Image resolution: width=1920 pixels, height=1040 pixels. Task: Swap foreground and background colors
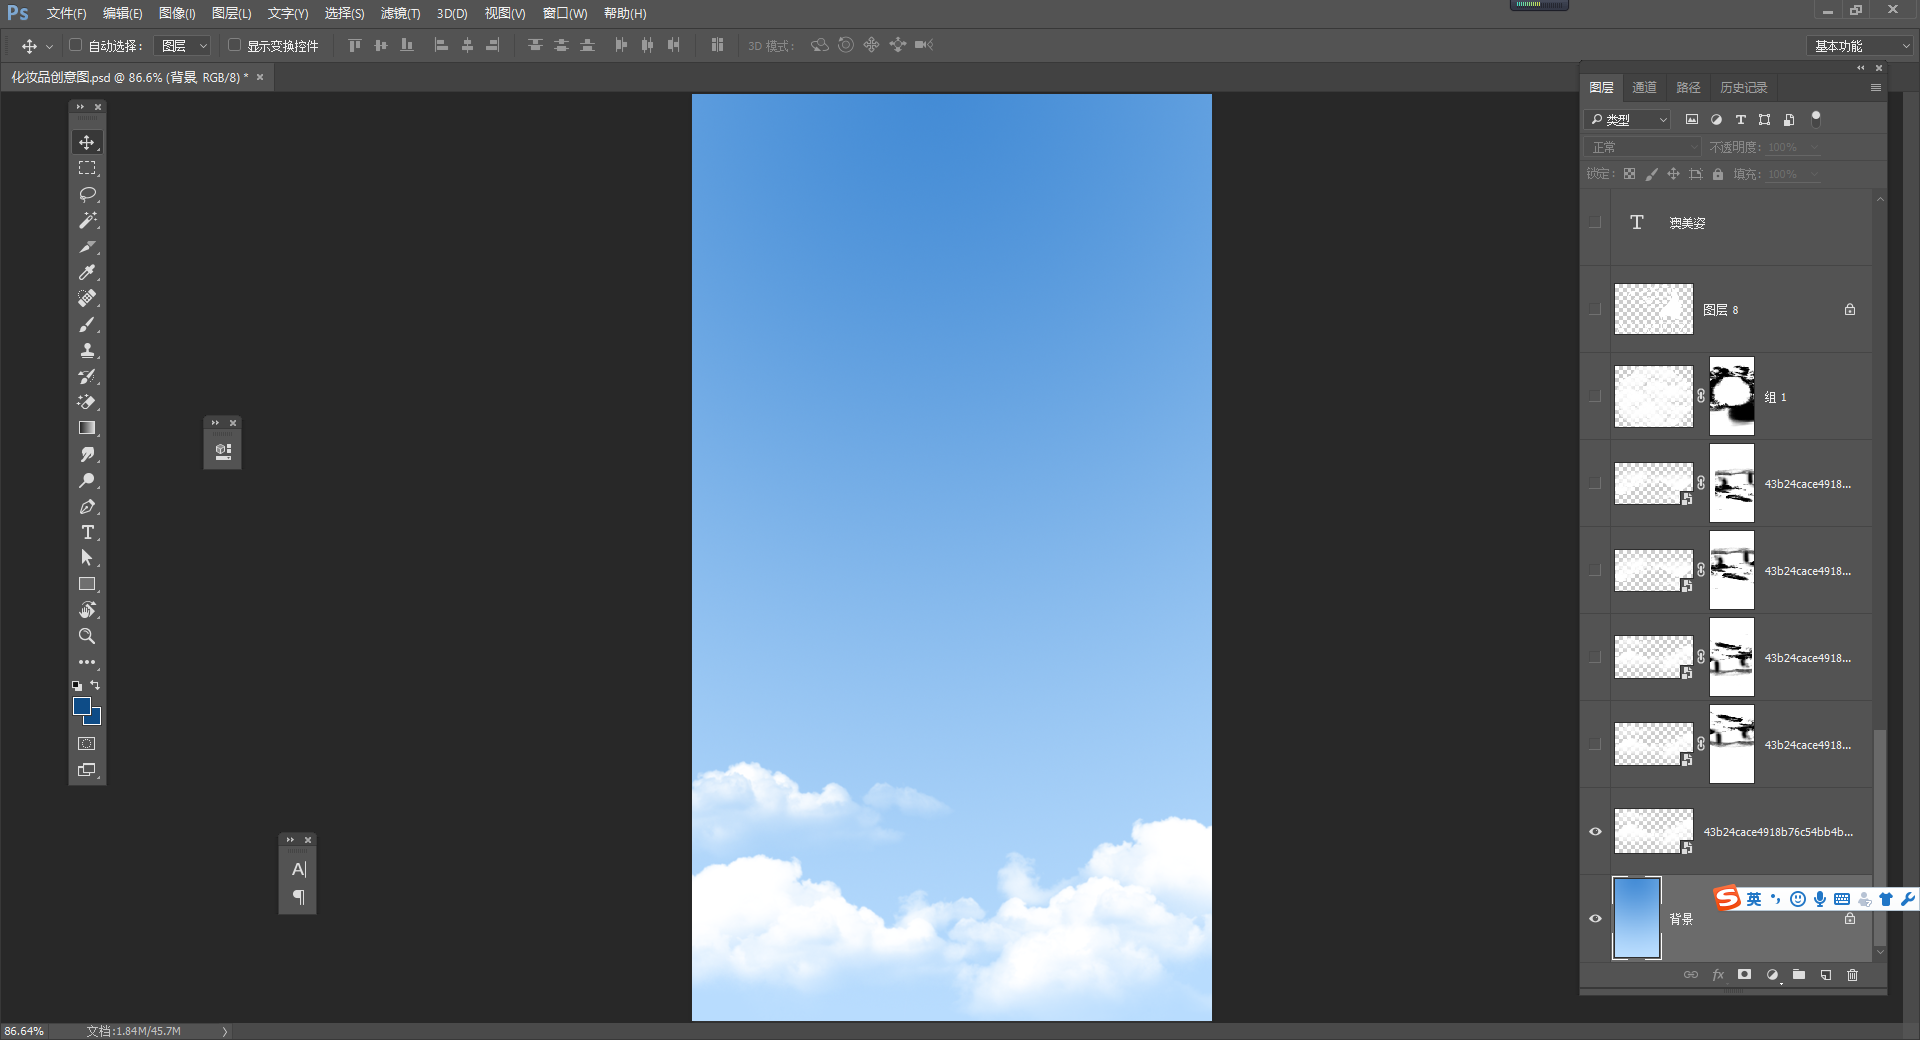pyautogui.click(x=96, y=685)
